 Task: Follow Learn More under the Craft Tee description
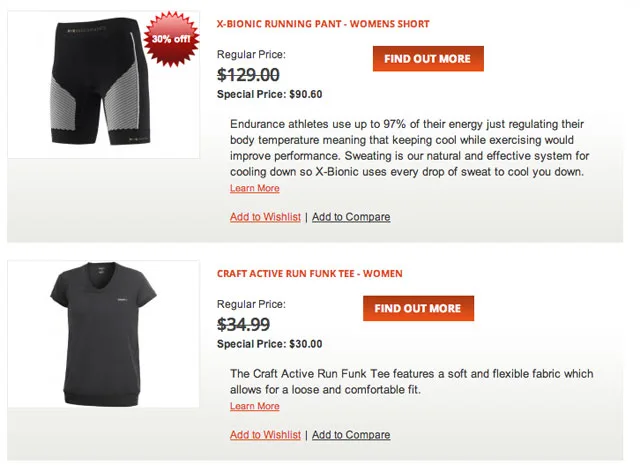255,406
